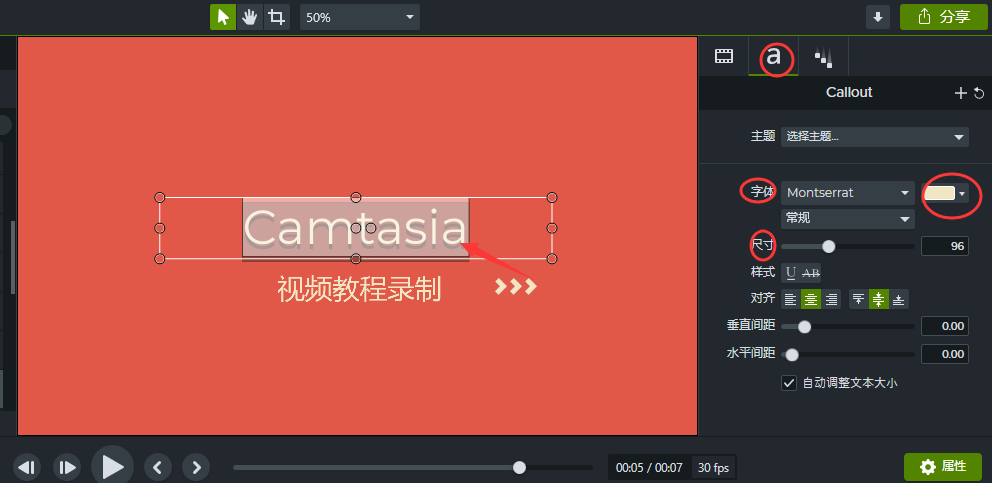Open the canvas zoom 50% dropdown
The width and height of the screenshot is (992, 483).
click(x=359, y=17)
